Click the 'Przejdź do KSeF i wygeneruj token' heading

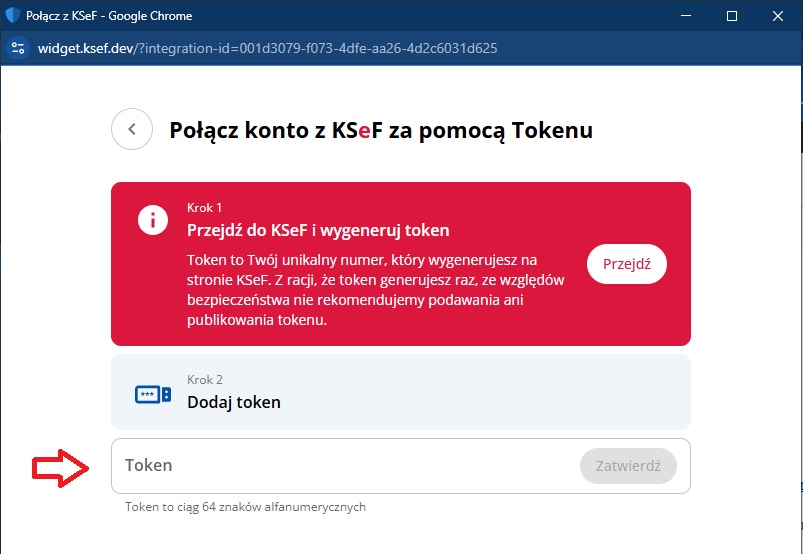click(318, 230)
